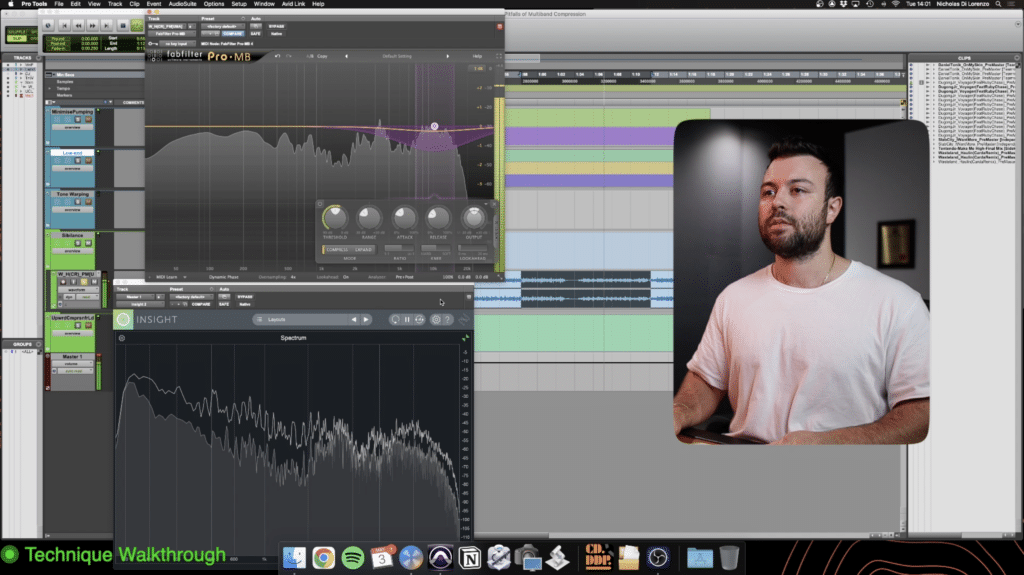This screenshot has width=1024, height=575.
Task: Click the Release knob
Action: pyautogui.click(x=438, y=218)
